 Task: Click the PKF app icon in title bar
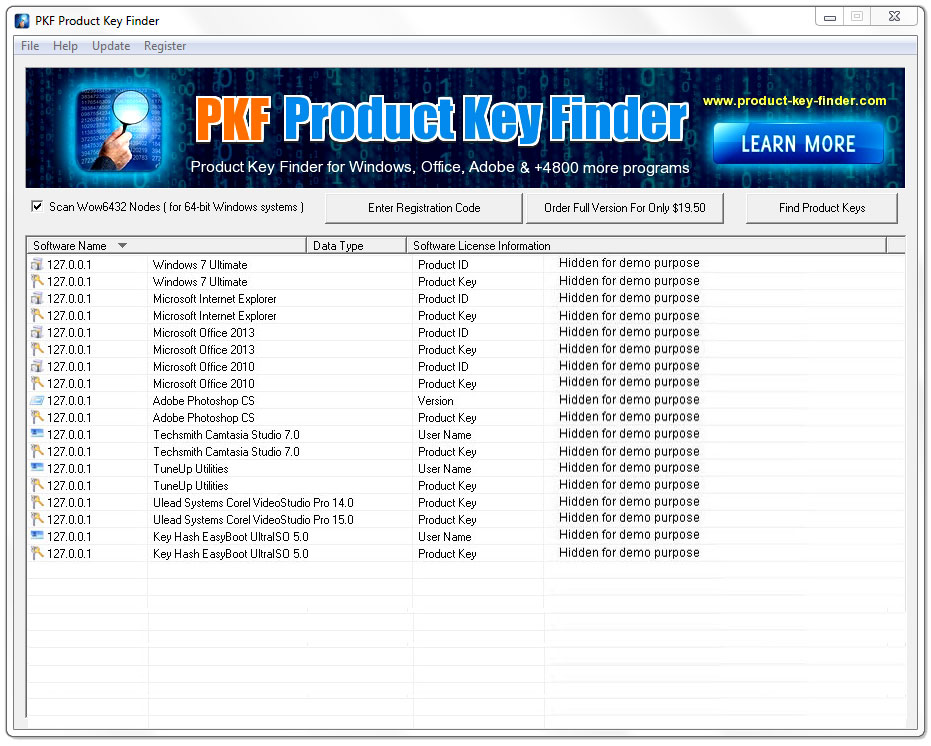pyautogui.click(x=22, y=21)
